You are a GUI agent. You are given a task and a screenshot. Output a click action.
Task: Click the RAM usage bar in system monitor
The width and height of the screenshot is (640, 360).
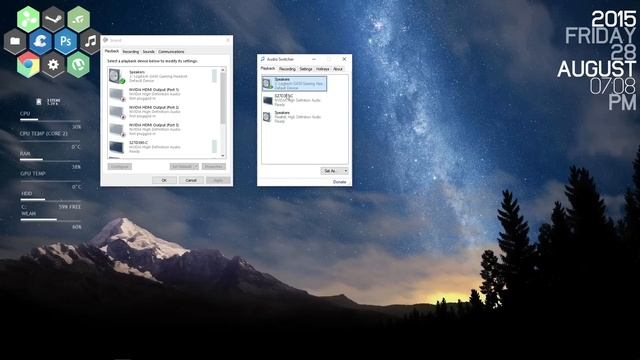pyautogui.click(x=50, y=160)
